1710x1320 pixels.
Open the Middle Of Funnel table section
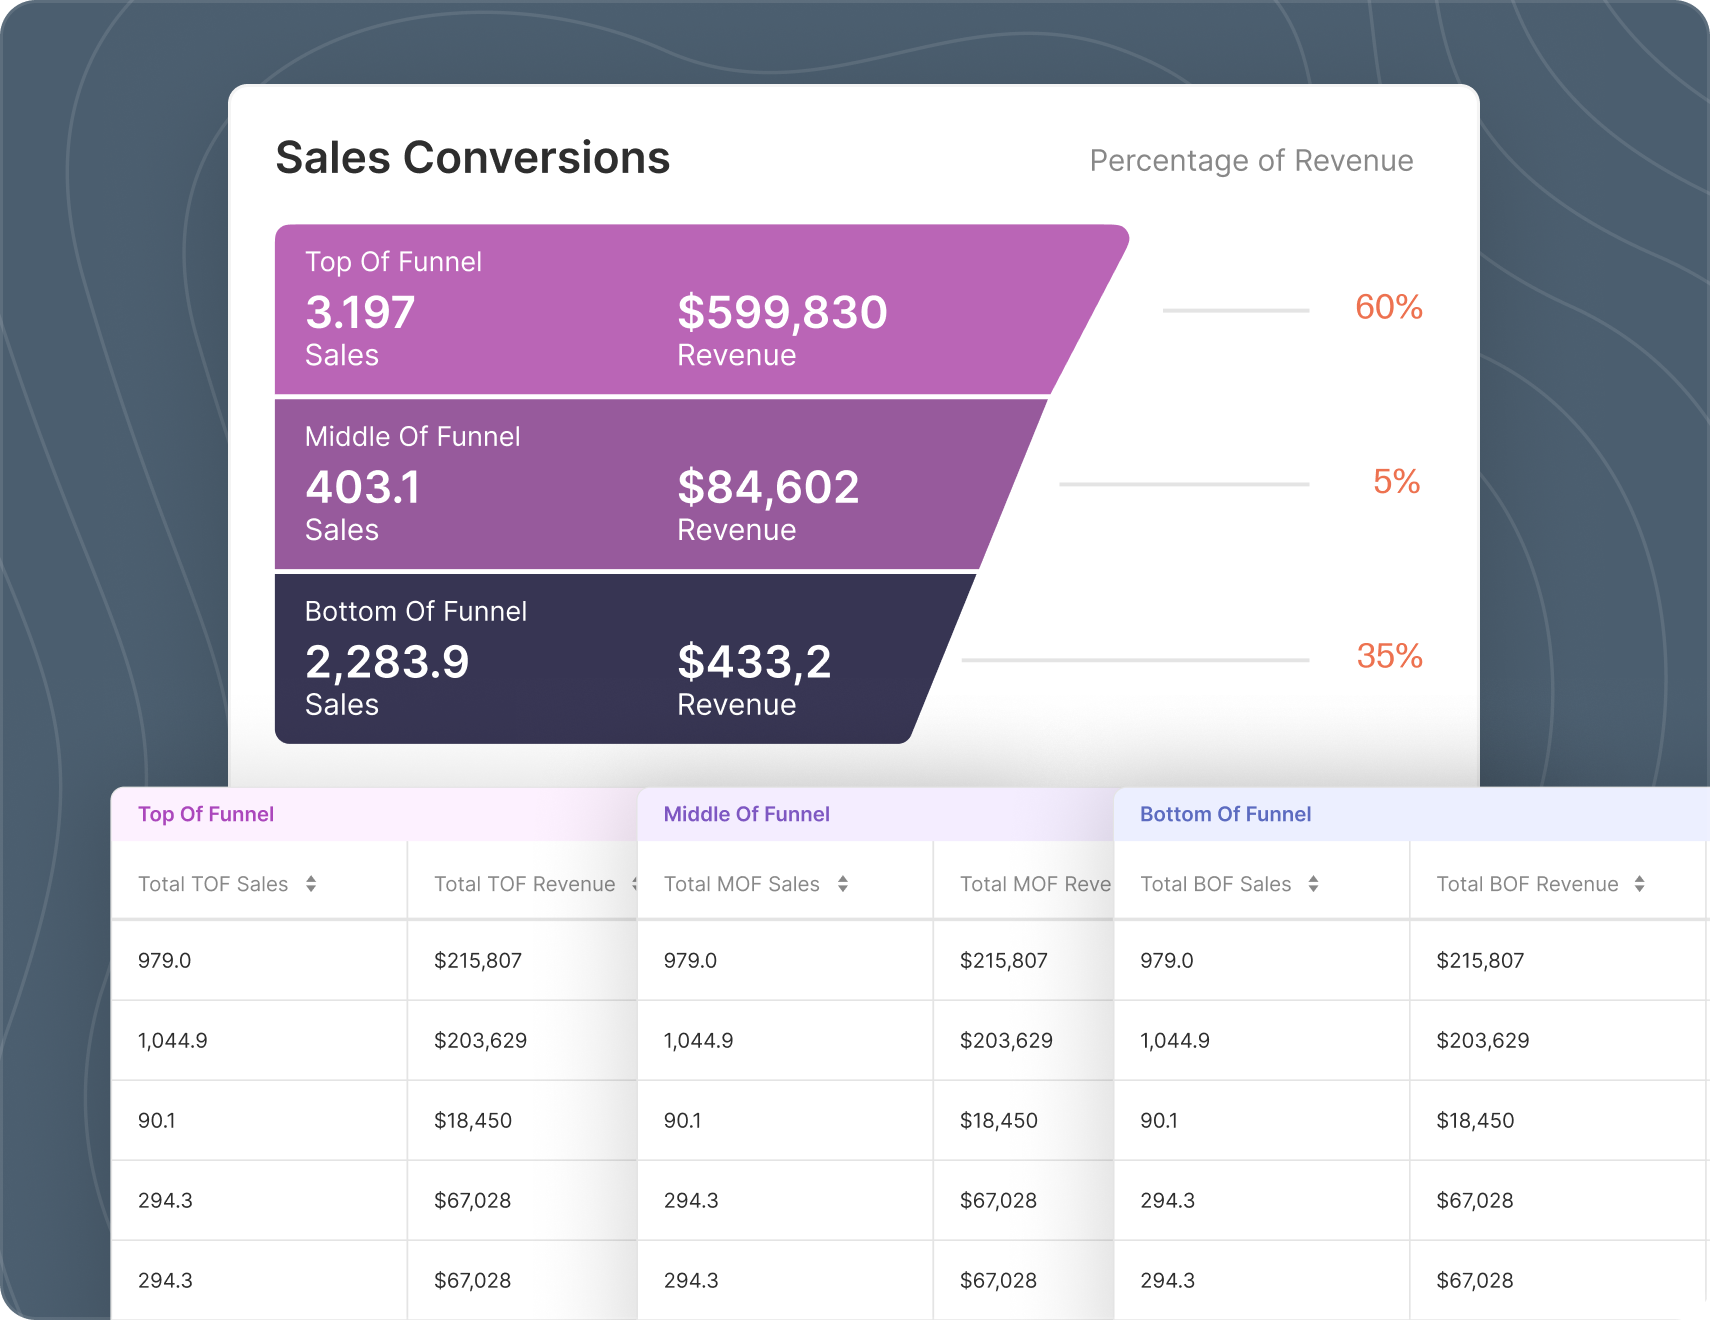tap(746, 814)
